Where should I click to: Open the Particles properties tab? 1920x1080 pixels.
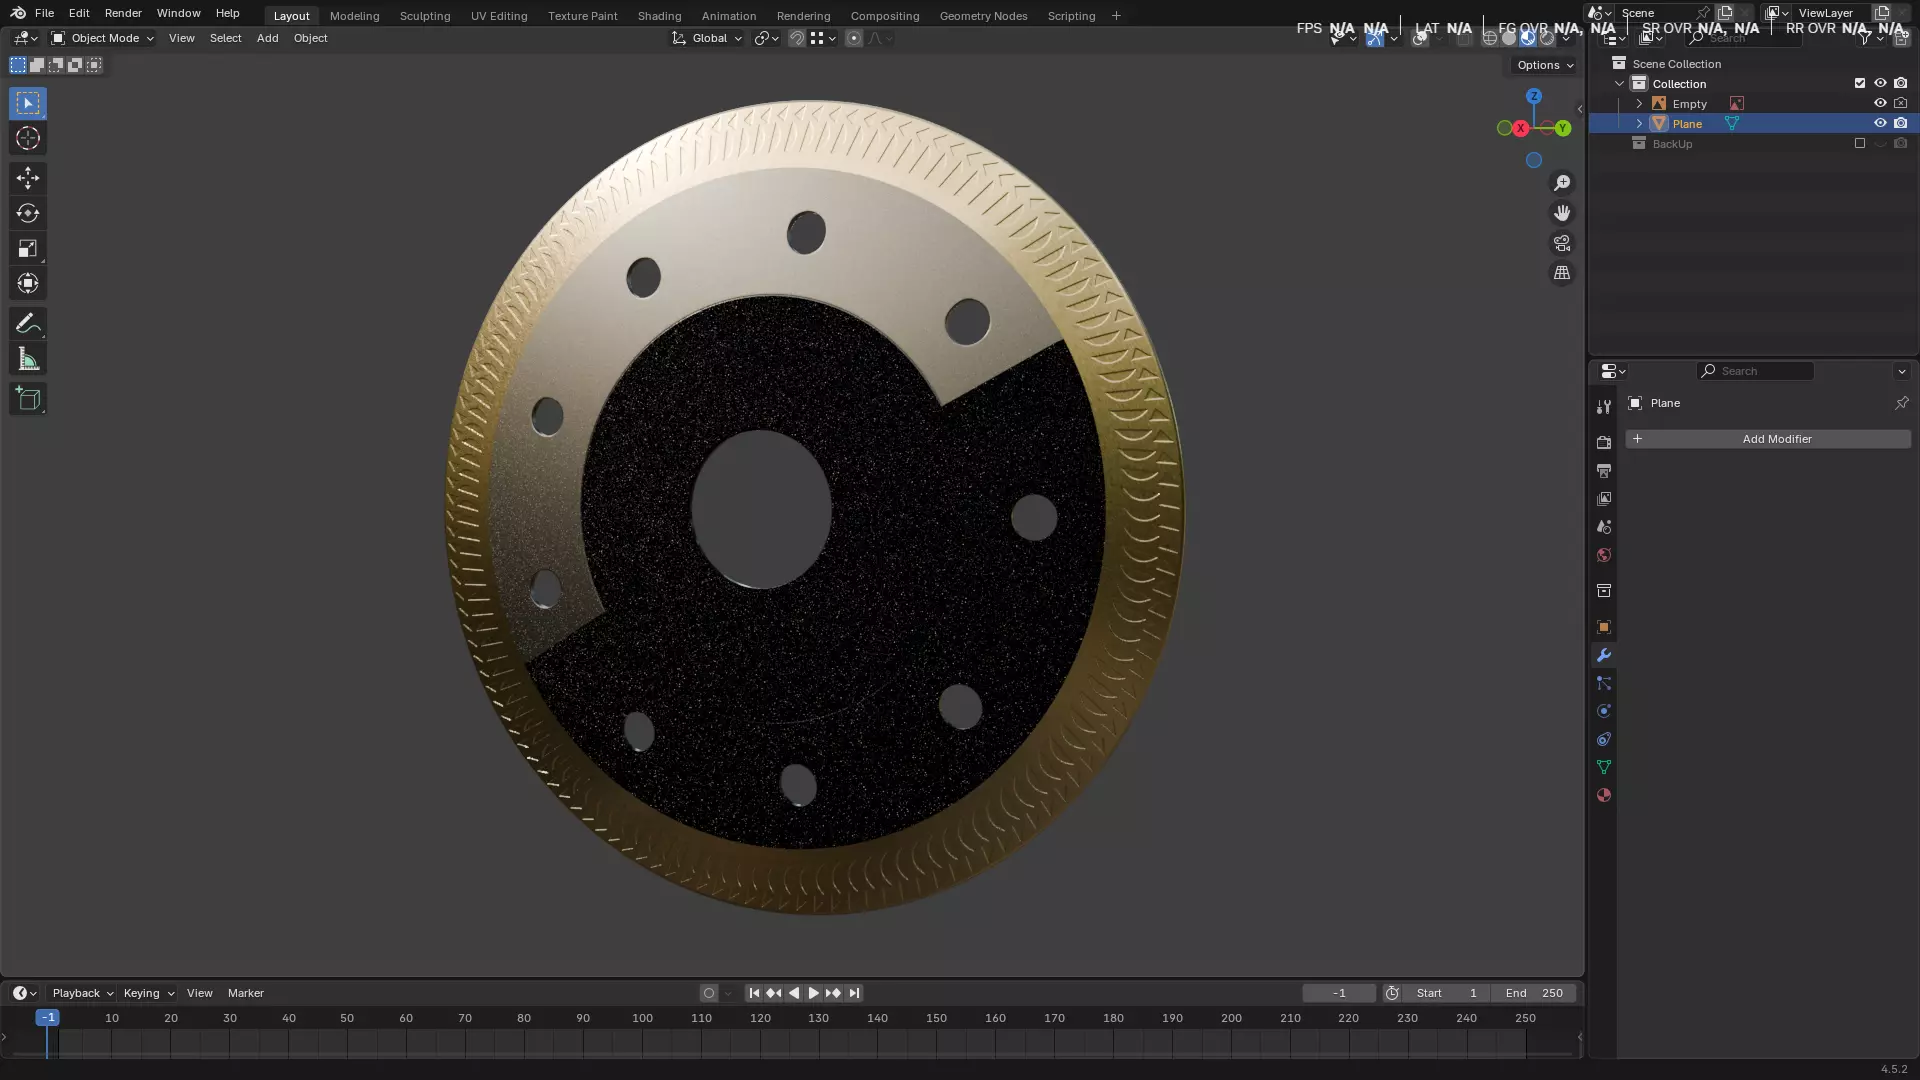[1604, 683]
